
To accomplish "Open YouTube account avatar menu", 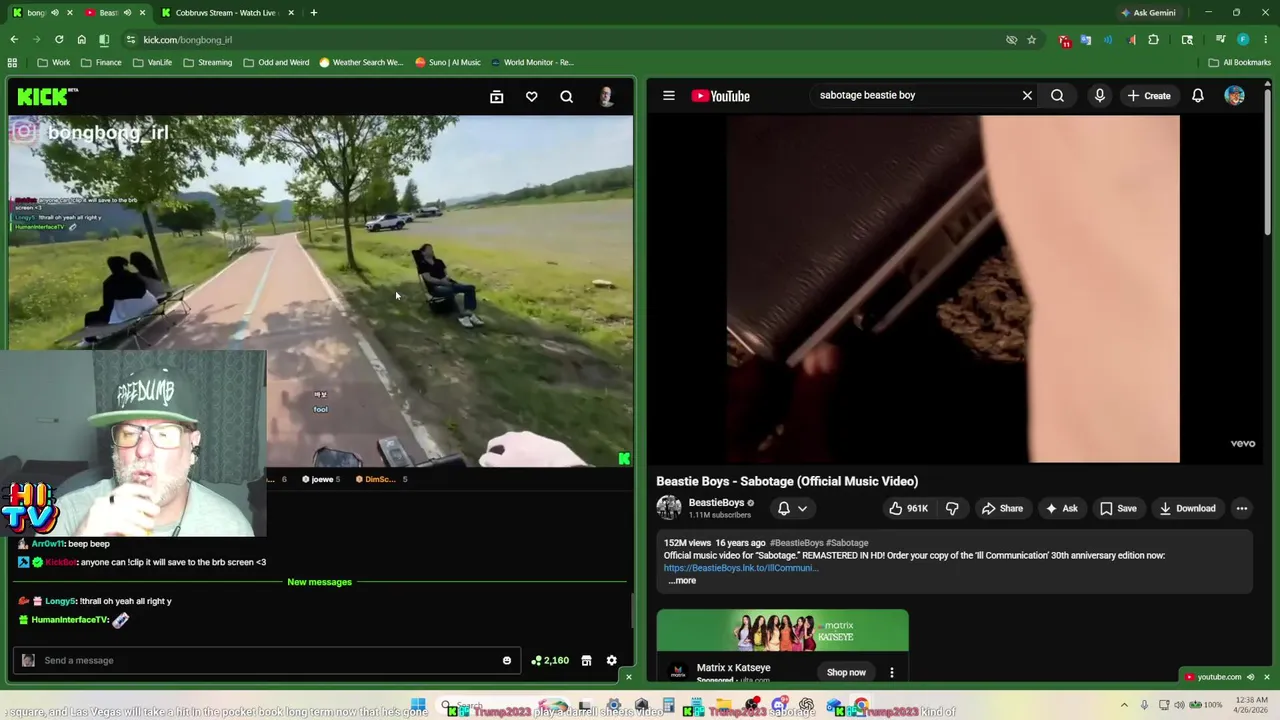I will coord(1235,96).
